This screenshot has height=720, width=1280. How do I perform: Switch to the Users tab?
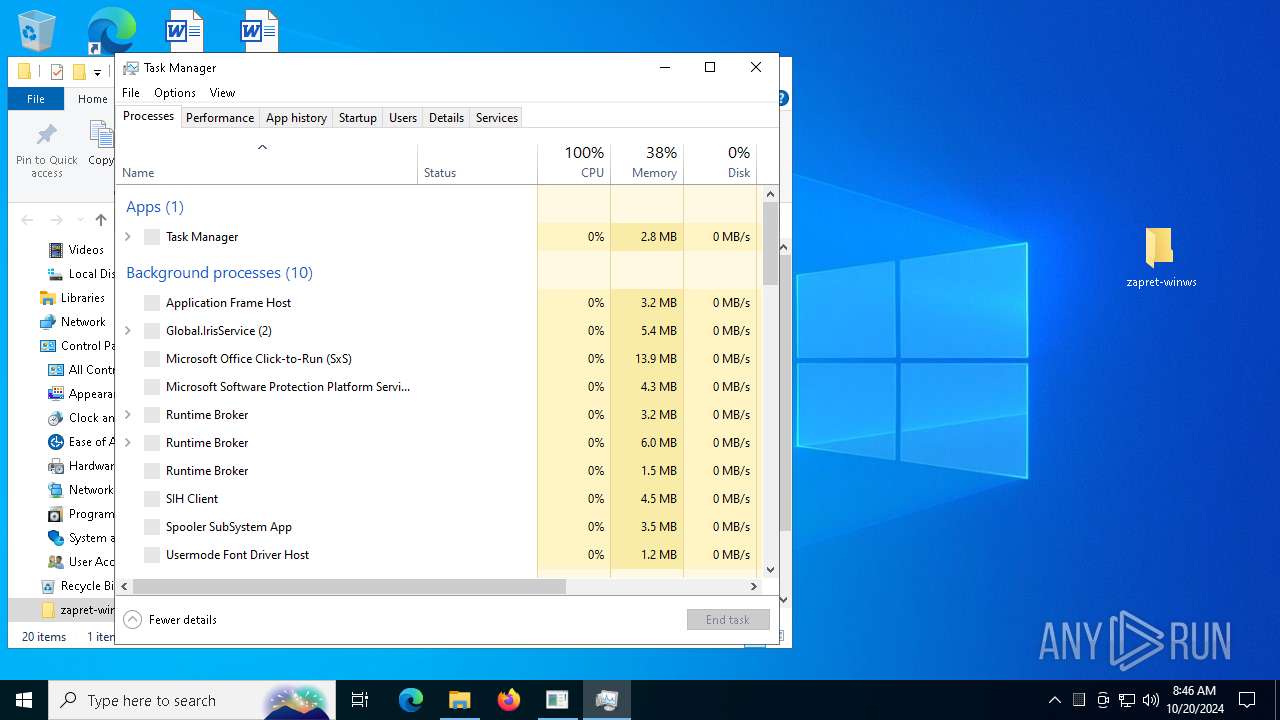(x=403, y=118)
